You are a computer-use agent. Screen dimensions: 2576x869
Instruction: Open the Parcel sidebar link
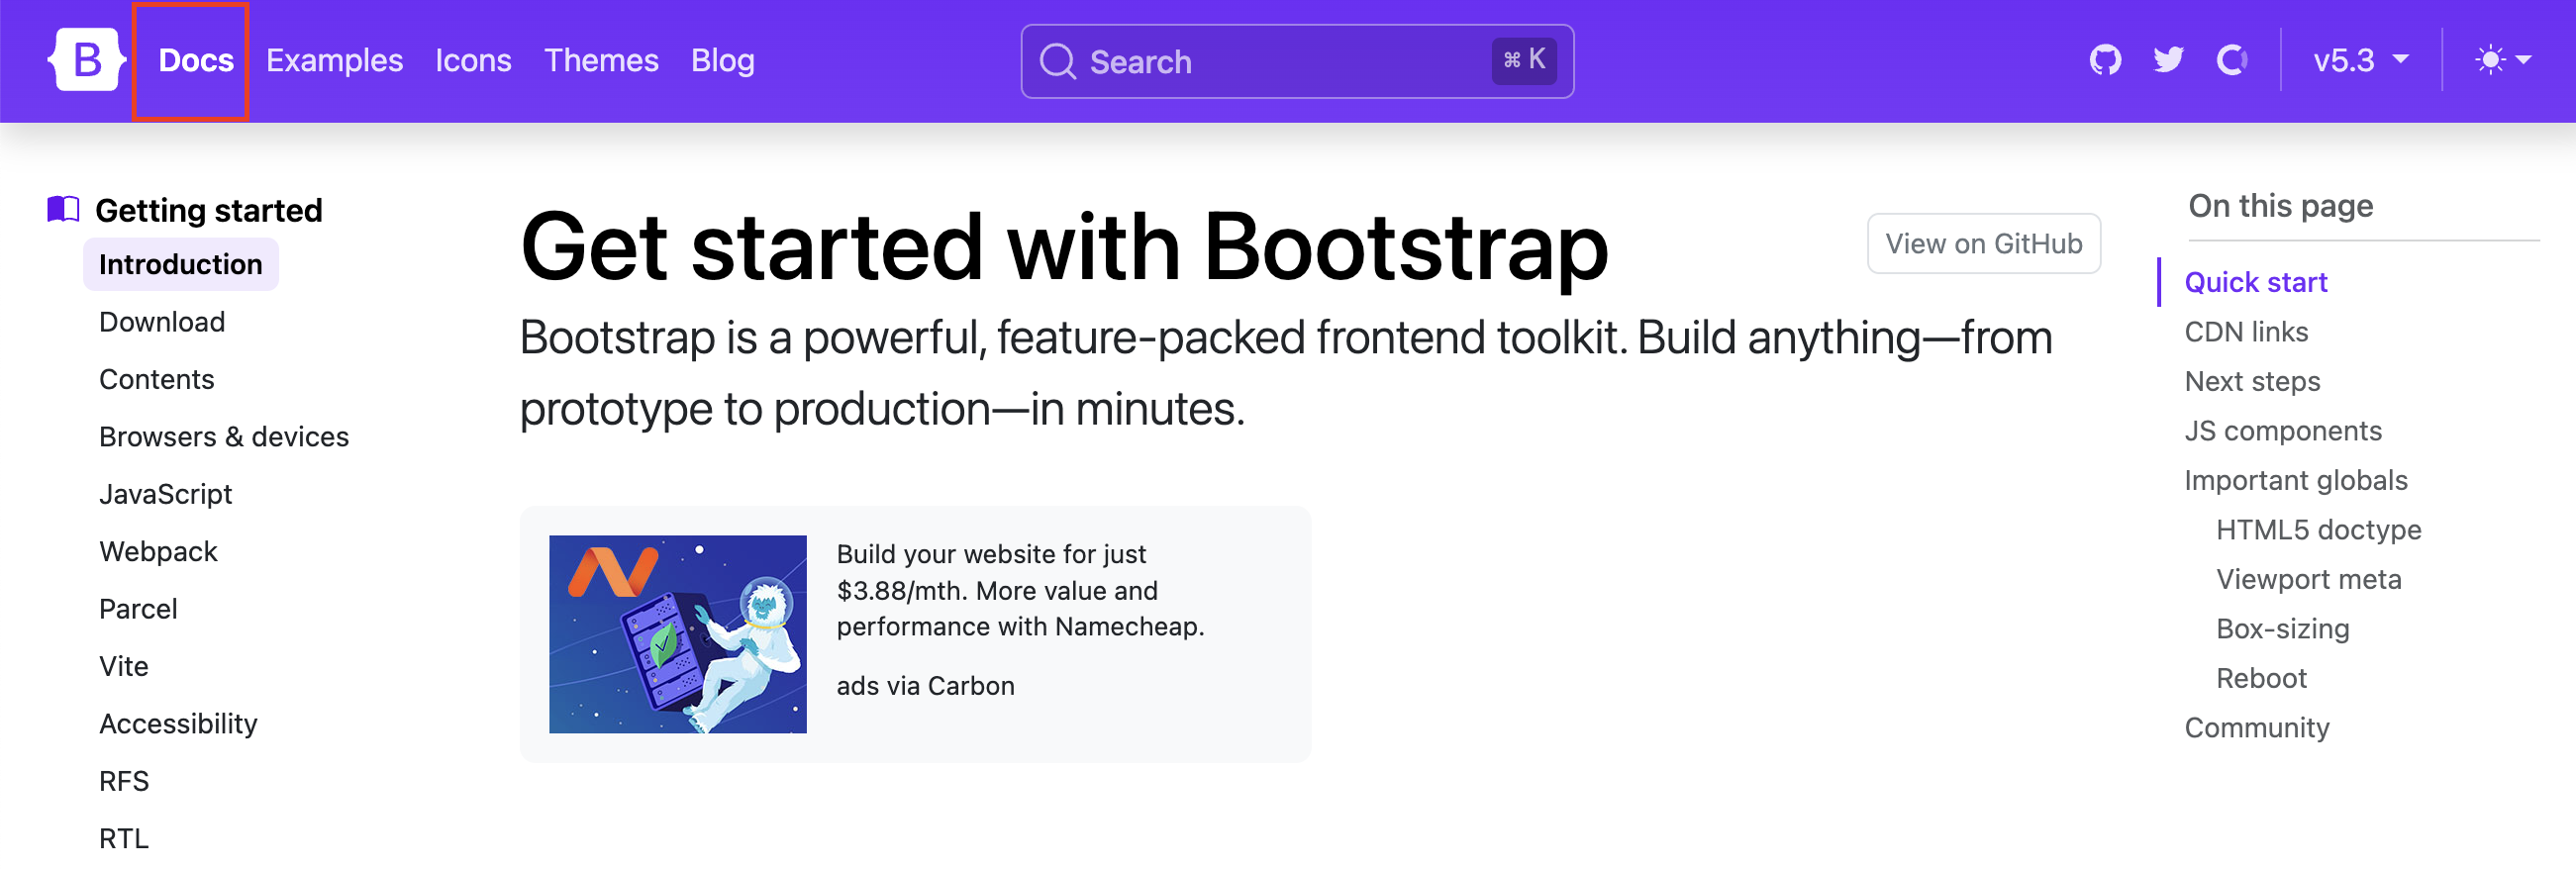[138, 608]
